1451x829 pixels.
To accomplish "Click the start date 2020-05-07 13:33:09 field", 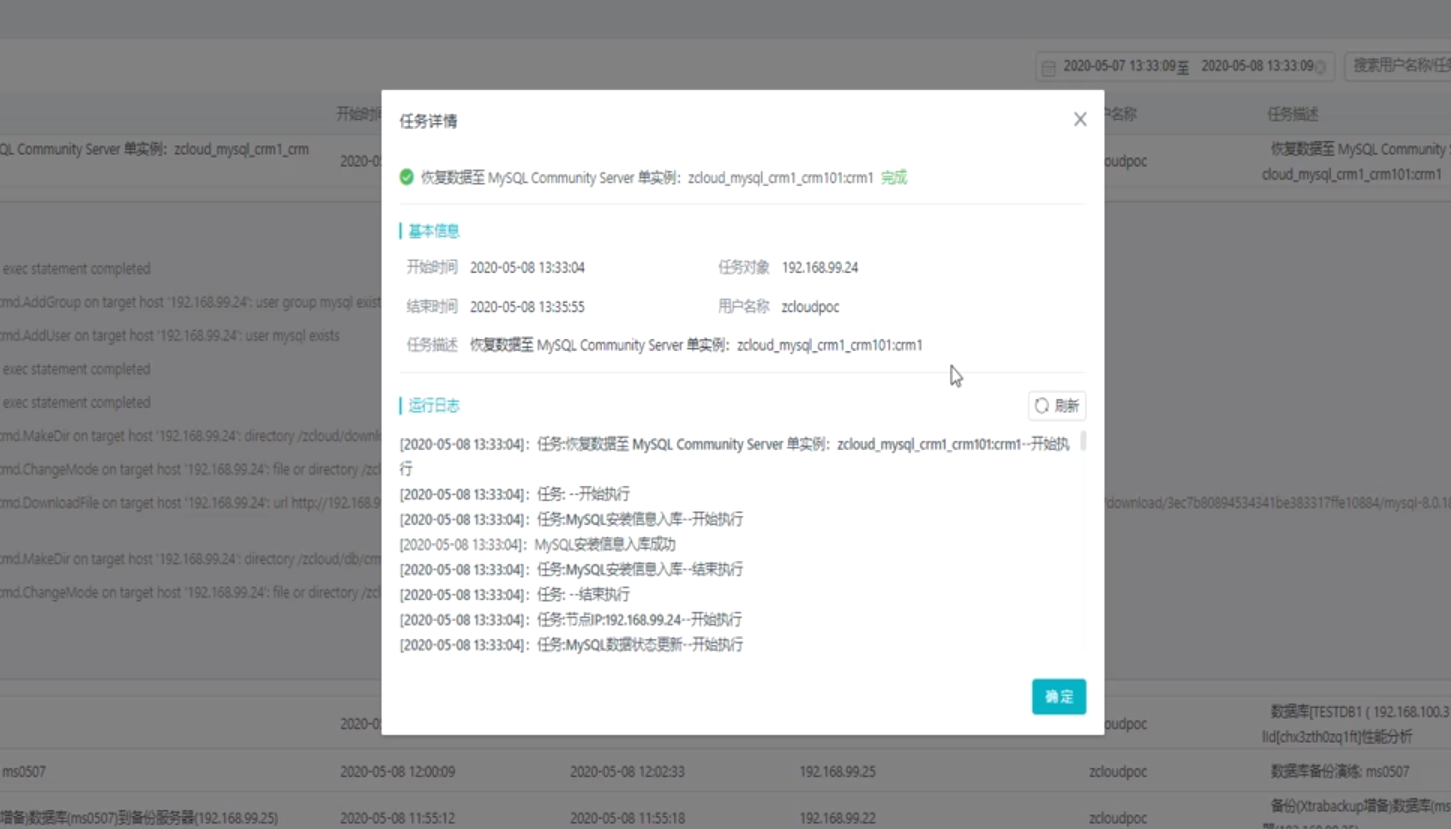I will (x=1119, y=67).
